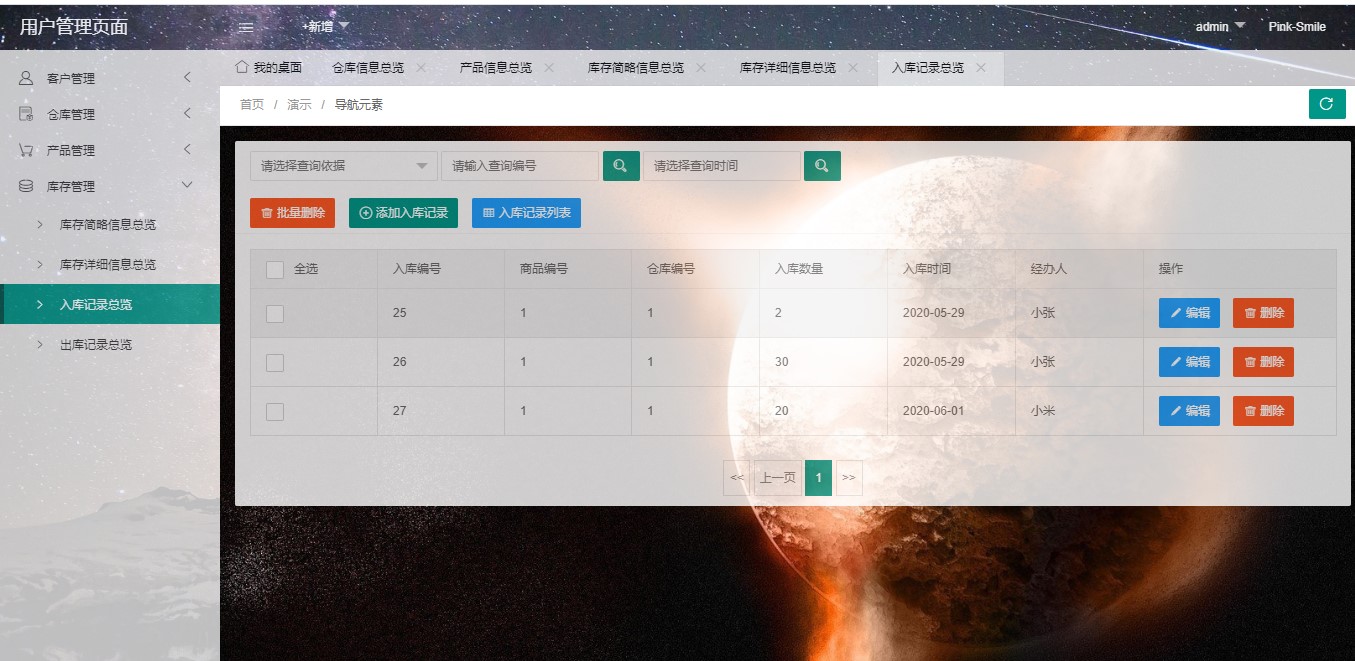Switch to the 我的桌面 tab
This screenshot has width=1355, height=661.
click(270, 69)
